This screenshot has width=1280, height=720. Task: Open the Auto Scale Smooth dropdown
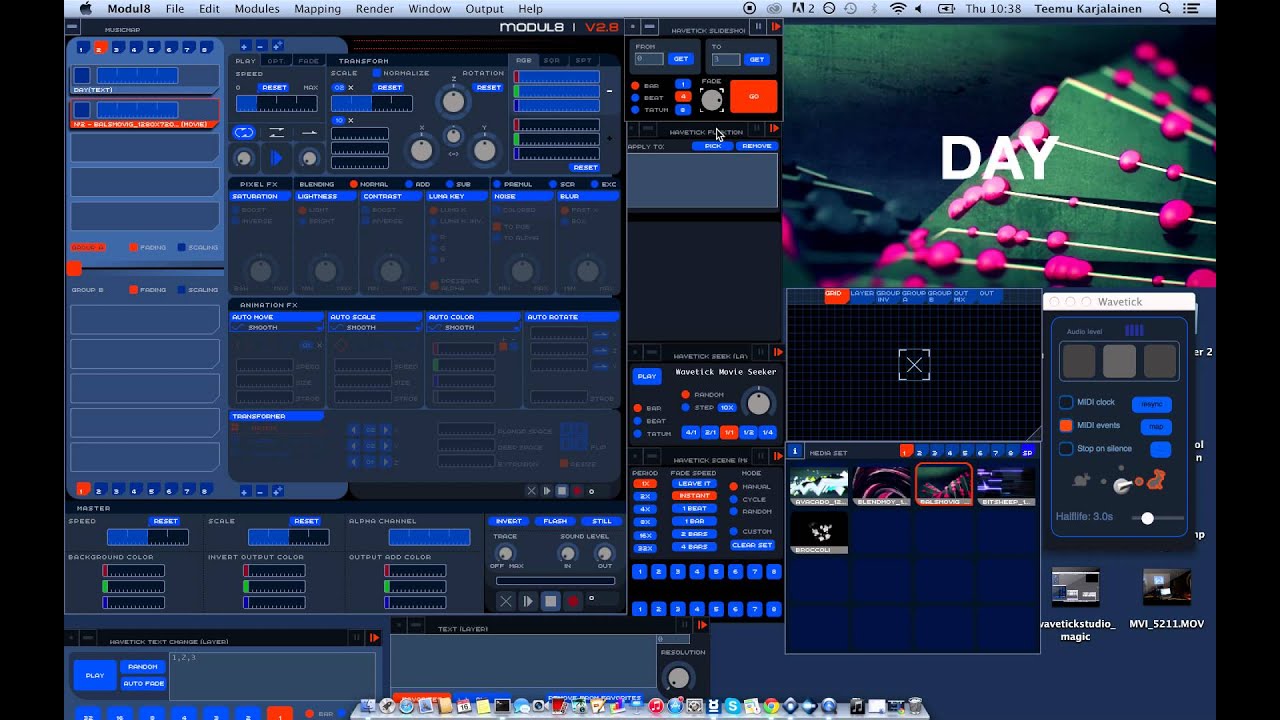(x=375, y=327)
